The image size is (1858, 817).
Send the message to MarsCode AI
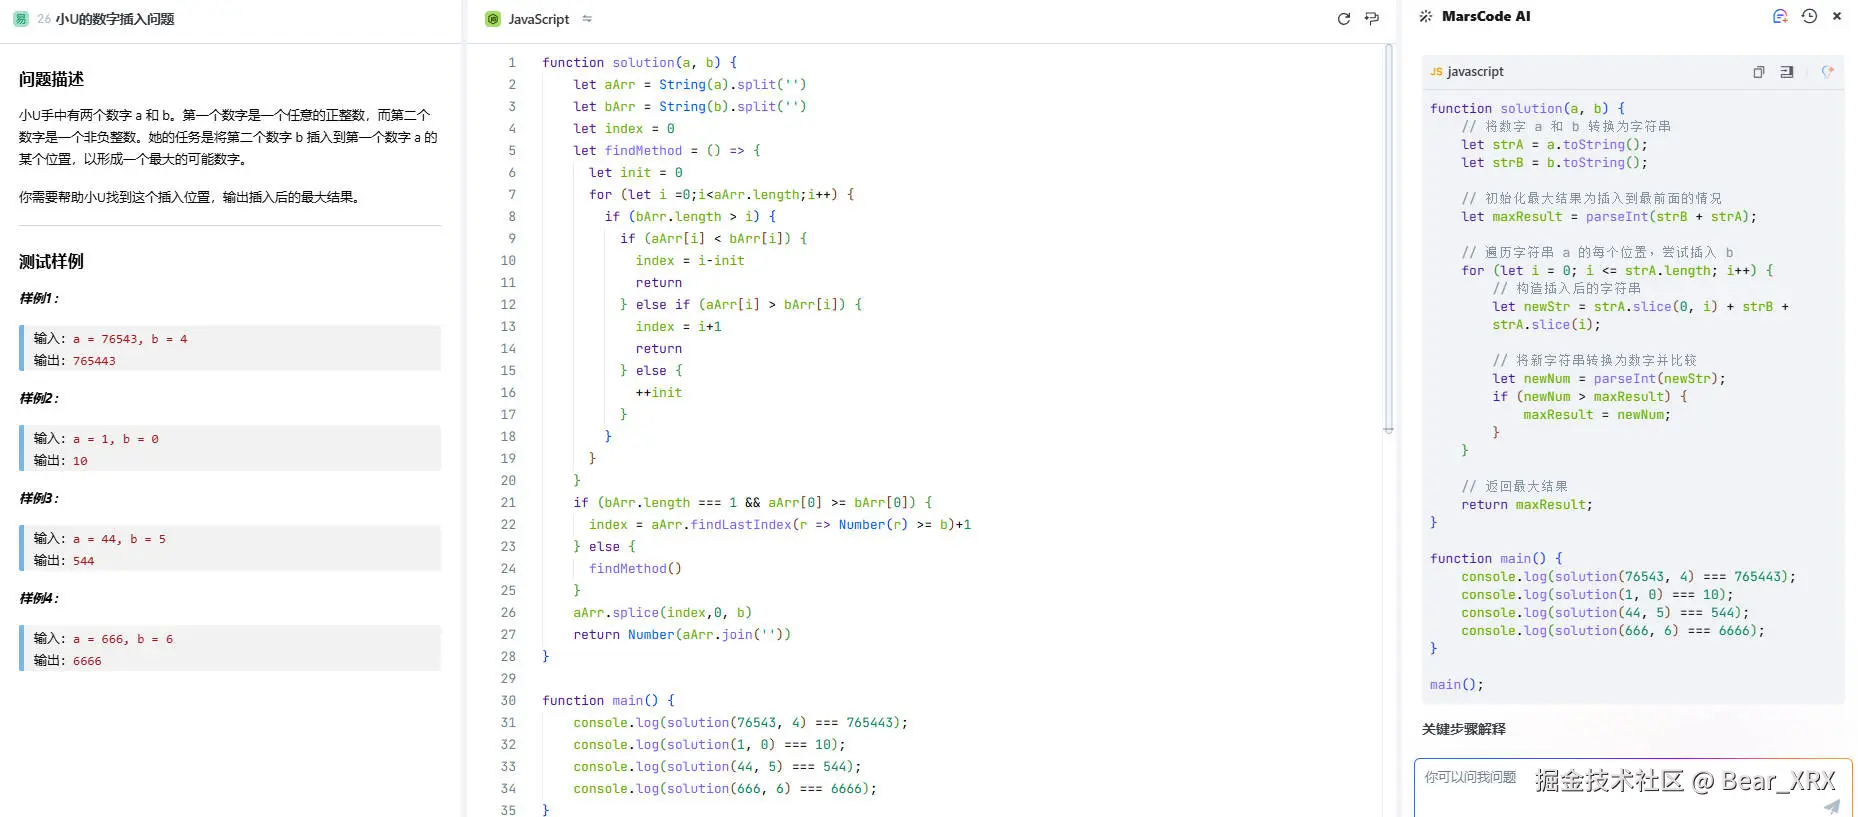[x=1831, y=806]
